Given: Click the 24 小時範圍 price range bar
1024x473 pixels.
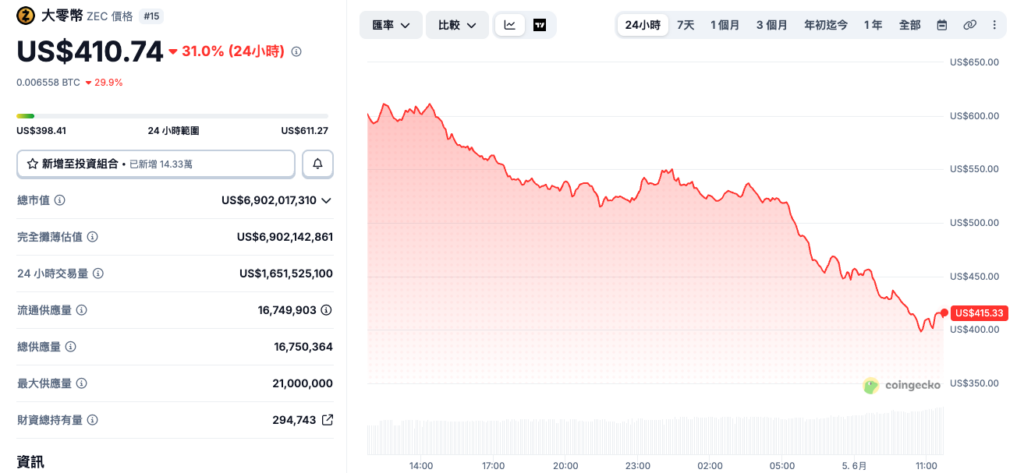Looking at the screenshot, I should click(172, 116).
